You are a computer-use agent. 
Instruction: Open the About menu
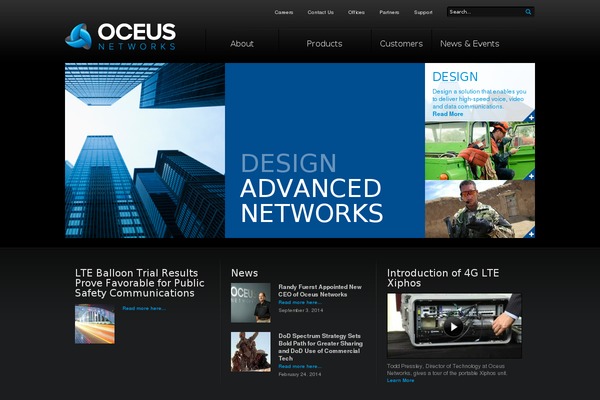point(242,44)
